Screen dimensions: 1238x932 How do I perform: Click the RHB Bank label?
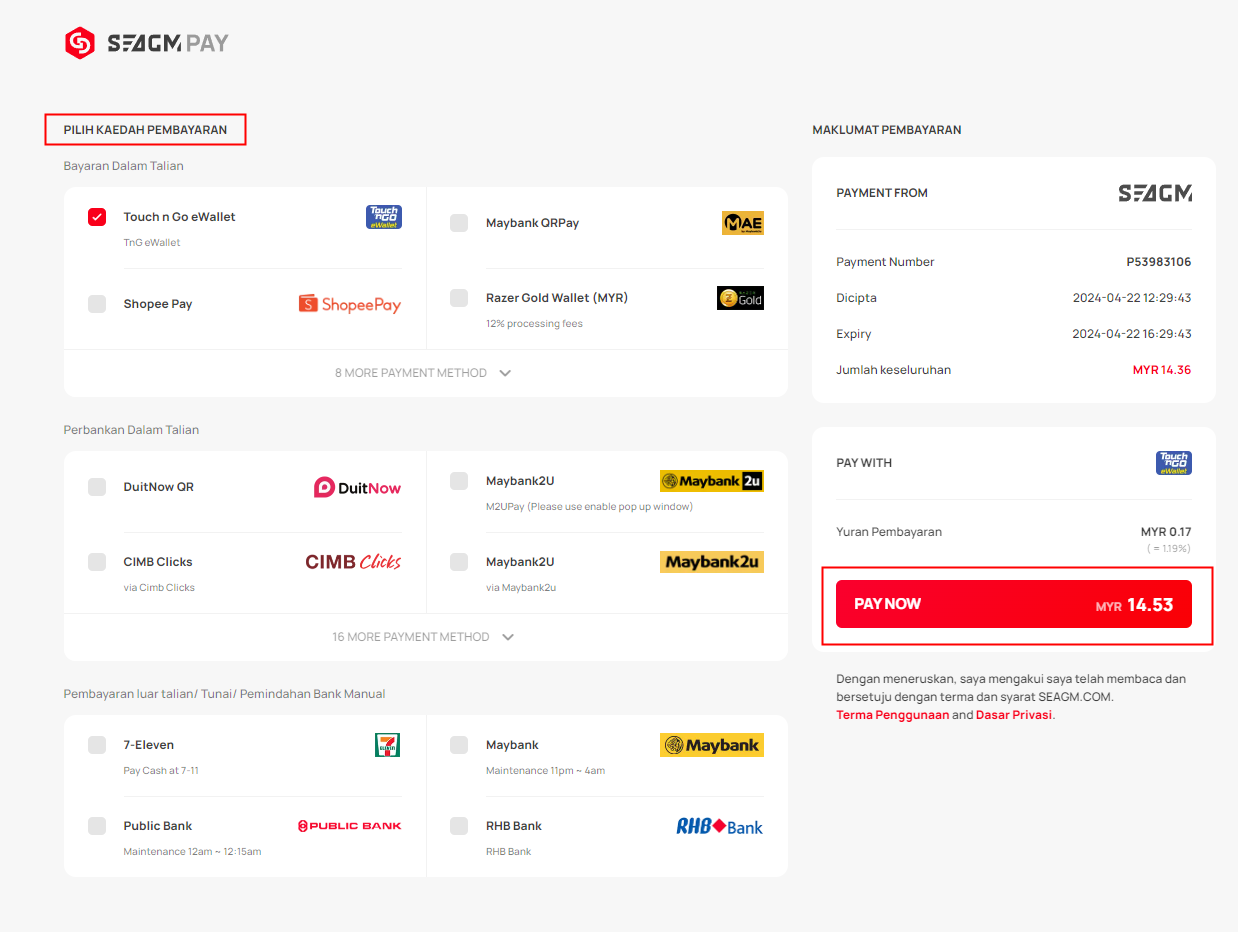tap(514, 826)
